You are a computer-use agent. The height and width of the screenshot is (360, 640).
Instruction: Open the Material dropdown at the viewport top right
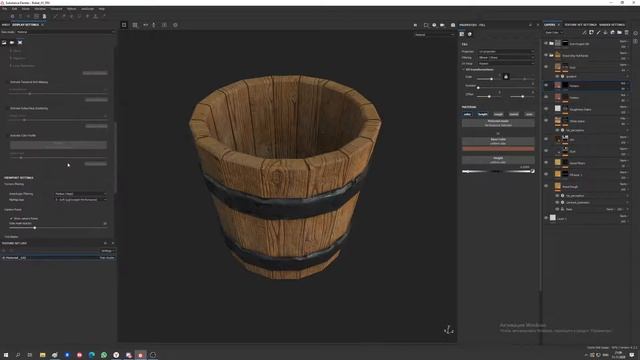[434, 35]
